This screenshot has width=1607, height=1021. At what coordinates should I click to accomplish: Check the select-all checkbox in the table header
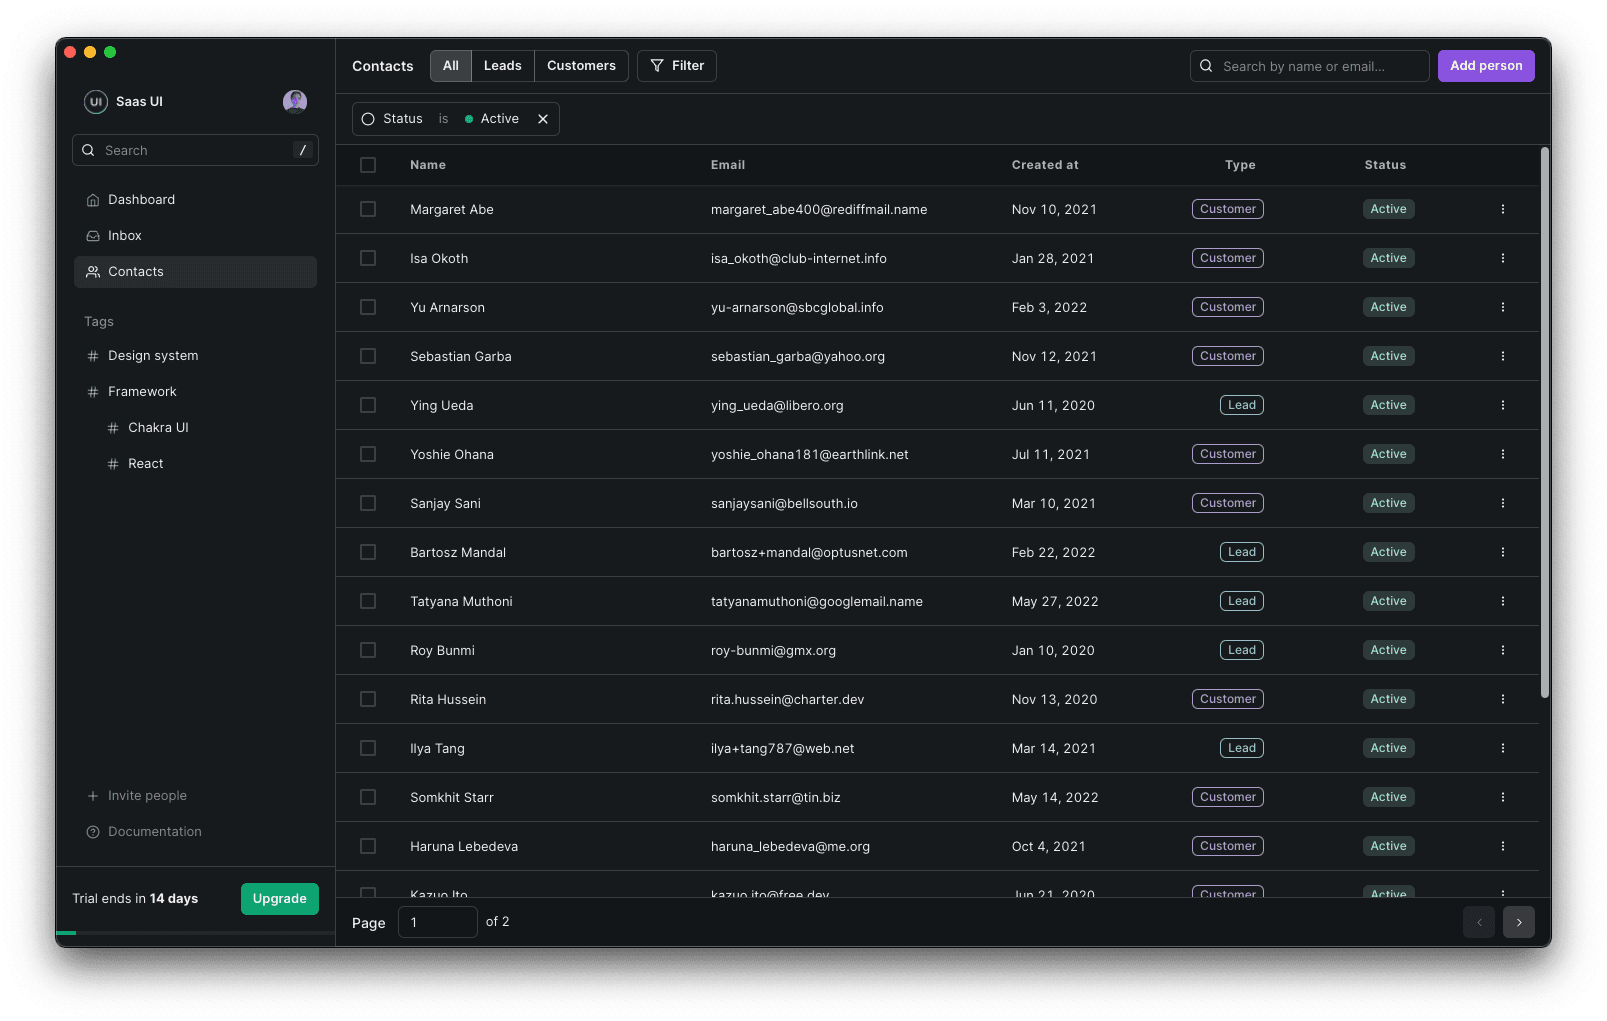tap(367, 165)
